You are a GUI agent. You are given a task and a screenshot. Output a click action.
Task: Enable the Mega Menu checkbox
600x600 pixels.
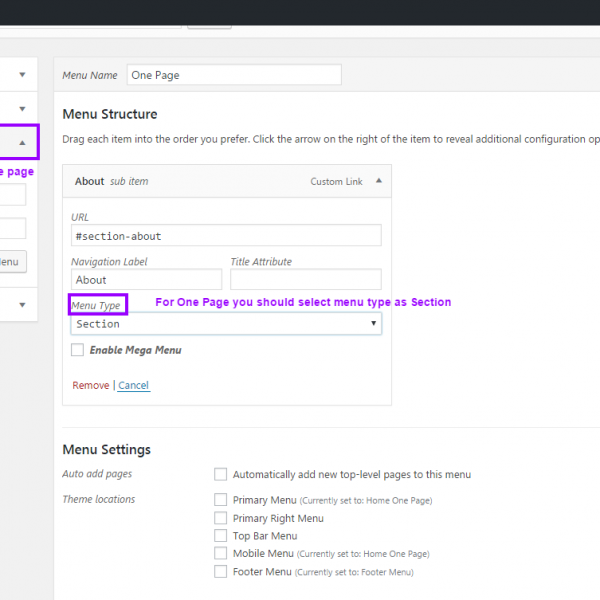[x=78, y=350]
